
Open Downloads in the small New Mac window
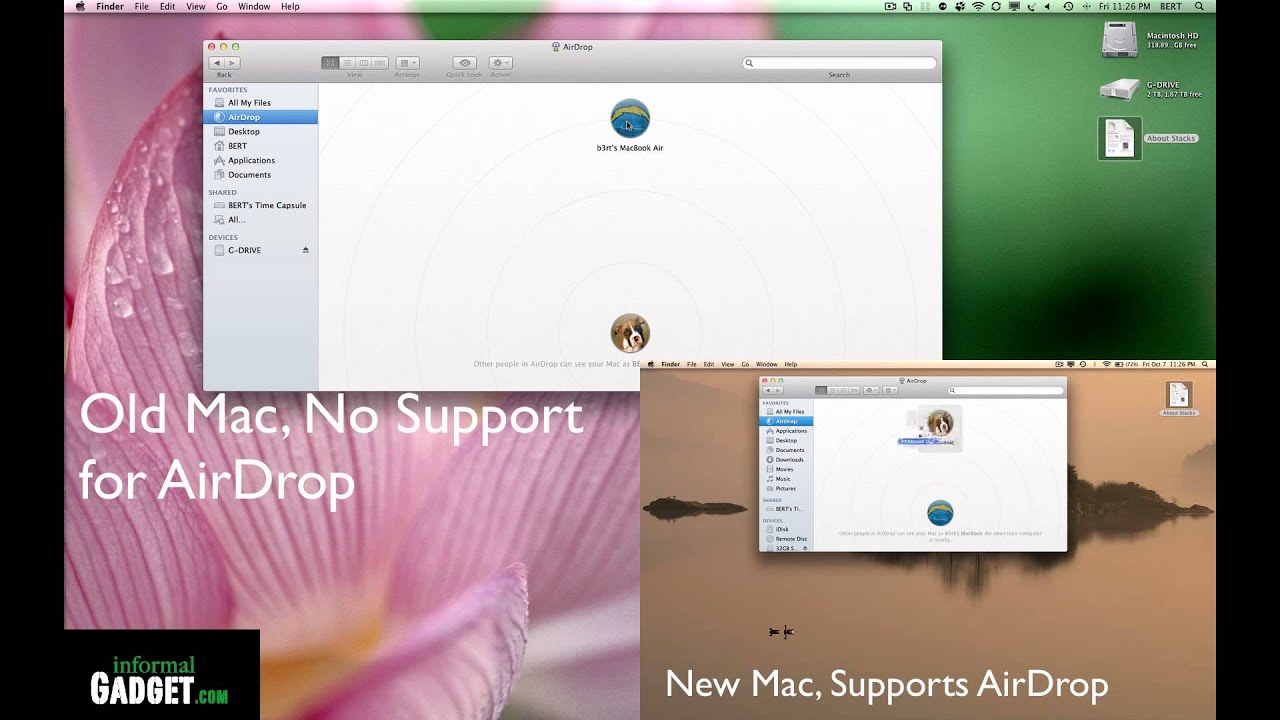(x=786, y=460)
